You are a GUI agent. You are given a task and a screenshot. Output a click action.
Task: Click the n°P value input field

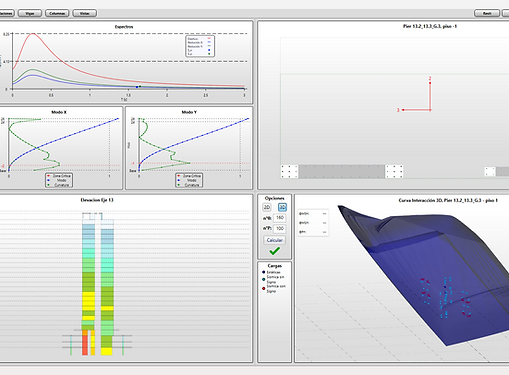279,229
